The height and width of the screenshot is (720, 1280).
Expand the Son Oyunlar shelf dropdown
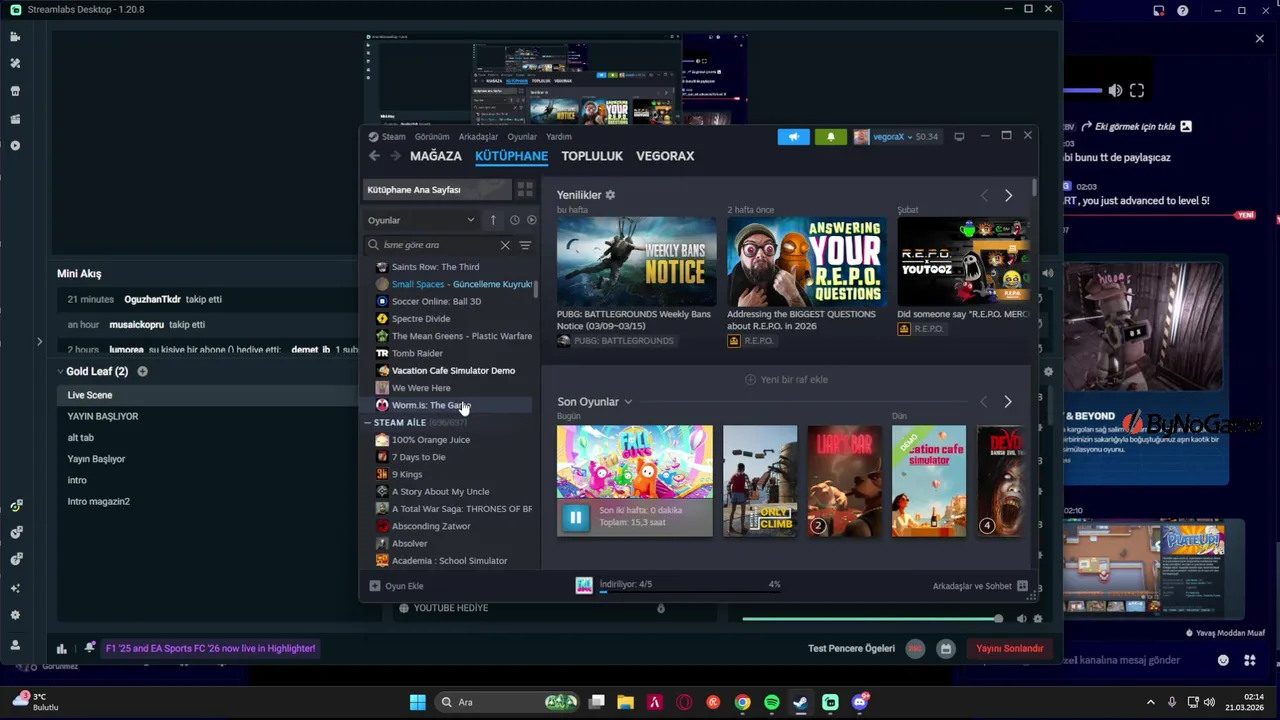pyautogui.click(x=628, y=402)
